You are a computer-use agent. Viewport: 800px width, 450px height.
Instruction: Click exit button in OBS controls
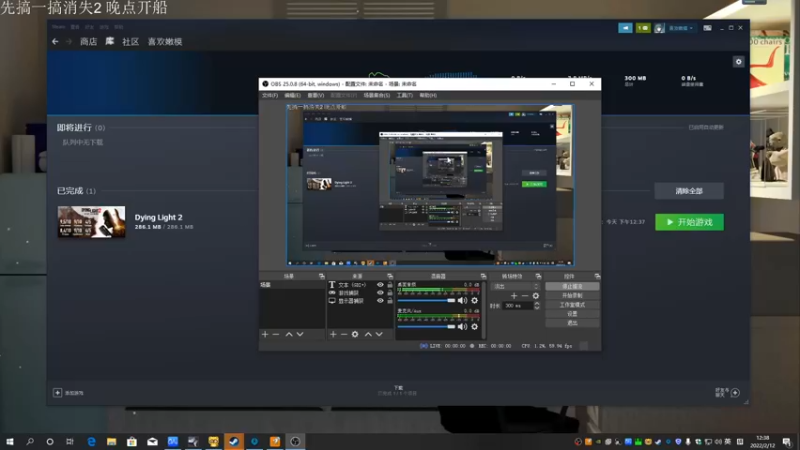[x=572, y=323]
